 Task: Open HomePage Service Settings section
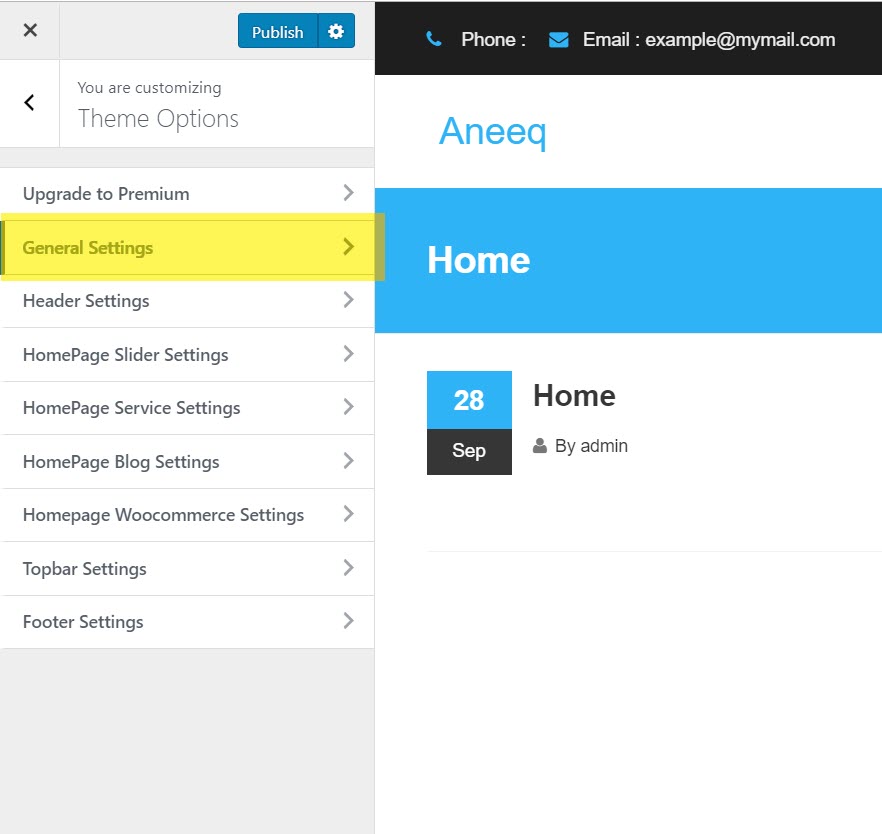[187, 408]
